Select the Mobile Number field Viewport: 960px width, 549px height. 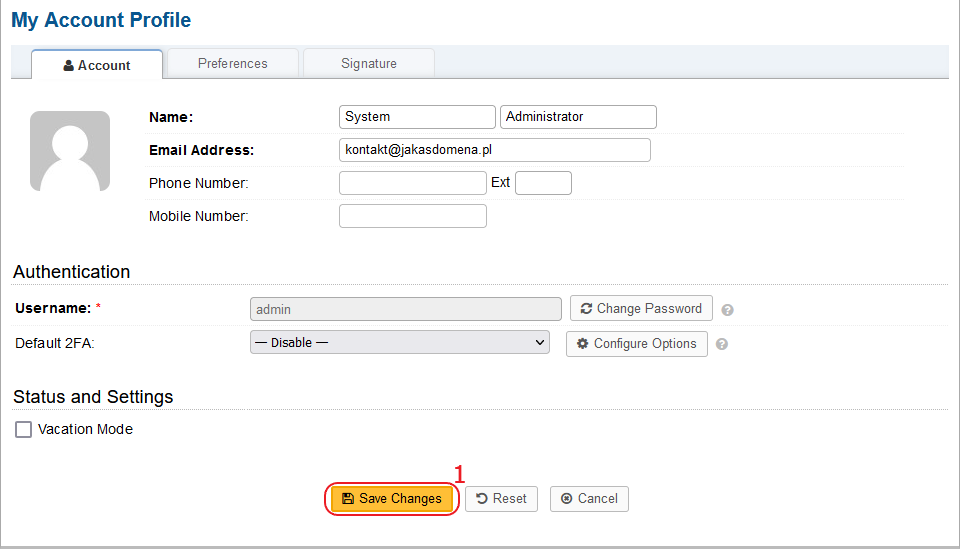(413, 216)
